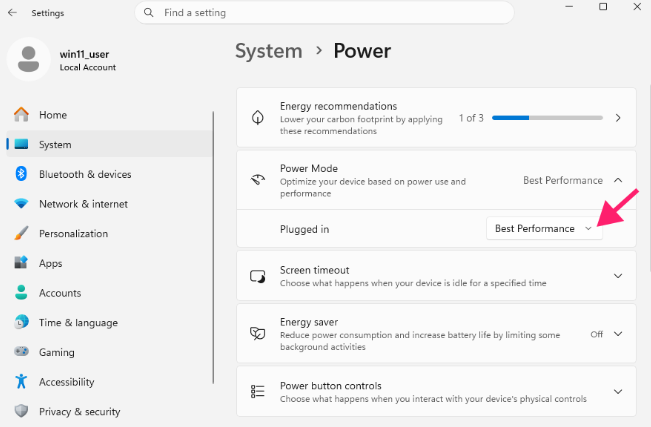Open the Plugged in power mode dropdown
The width and height of the screenshot is (651, 427).
pos(544,228)
